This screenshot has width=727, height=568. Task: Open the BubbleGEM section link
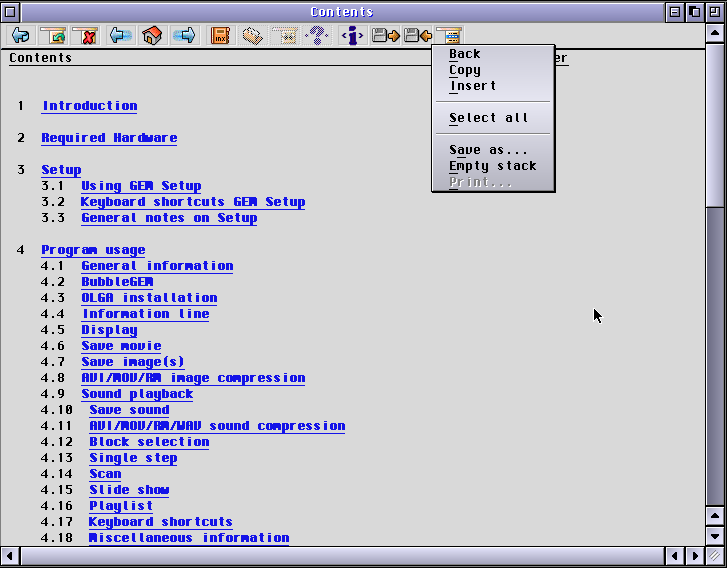tap(117, 282)
